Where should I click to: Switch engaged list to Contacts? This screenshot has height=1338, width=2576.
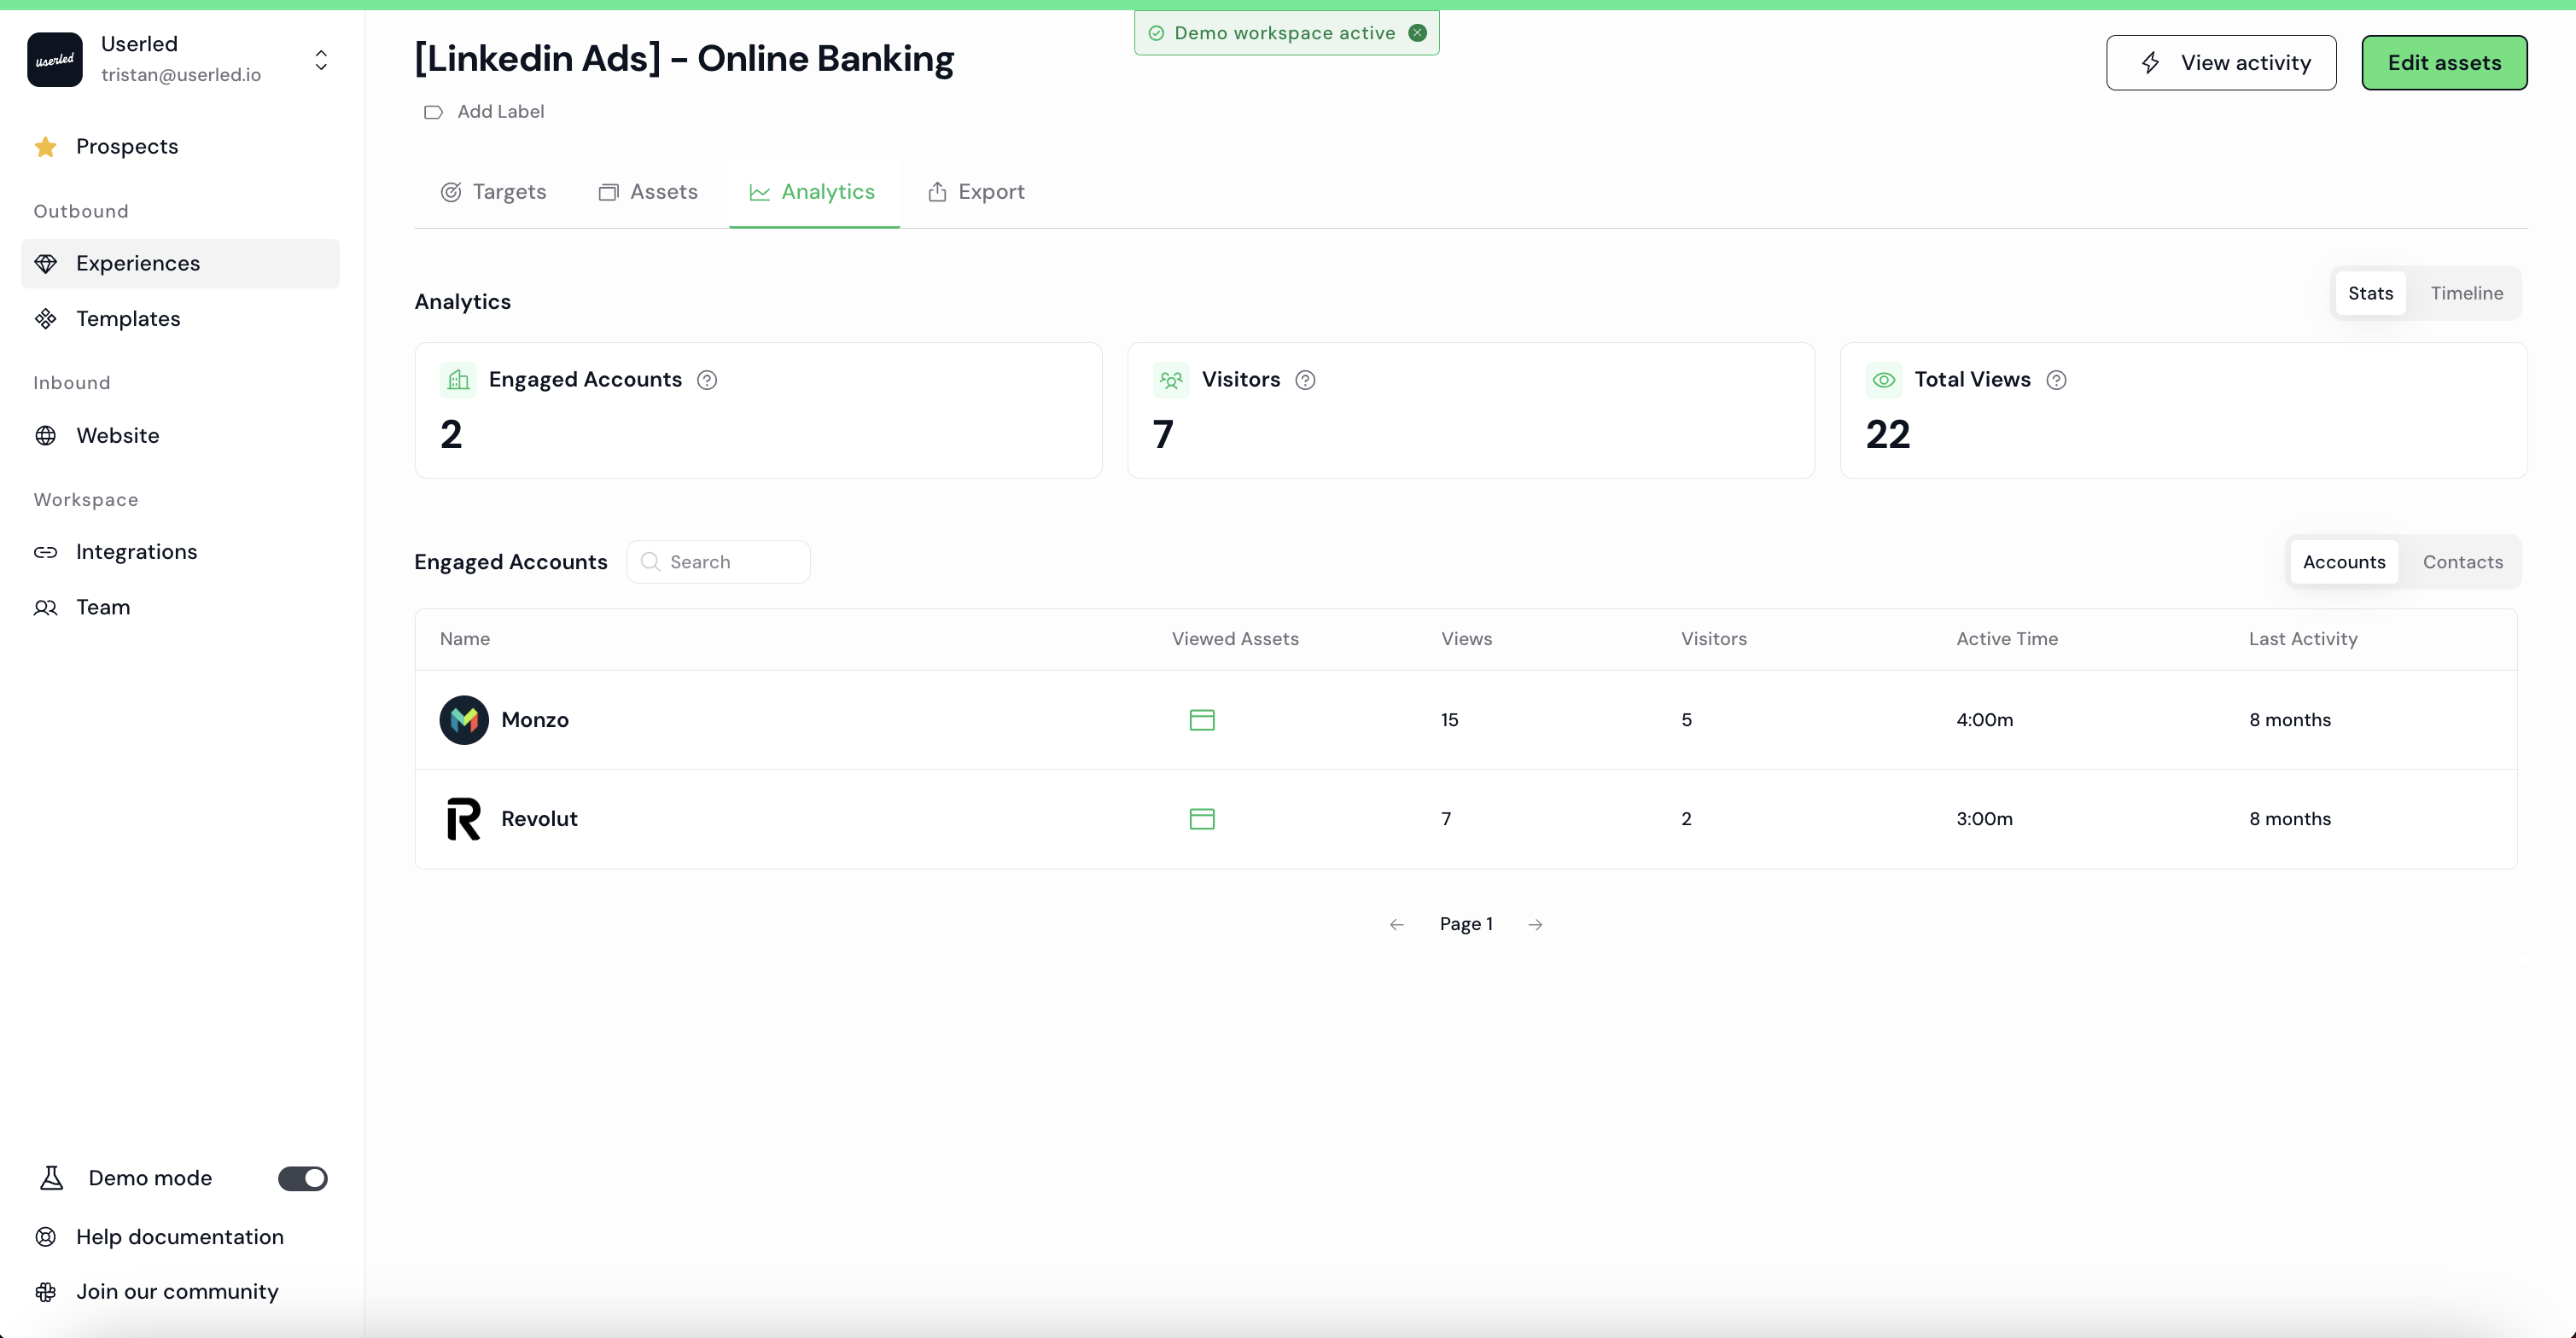(2462, 562)
